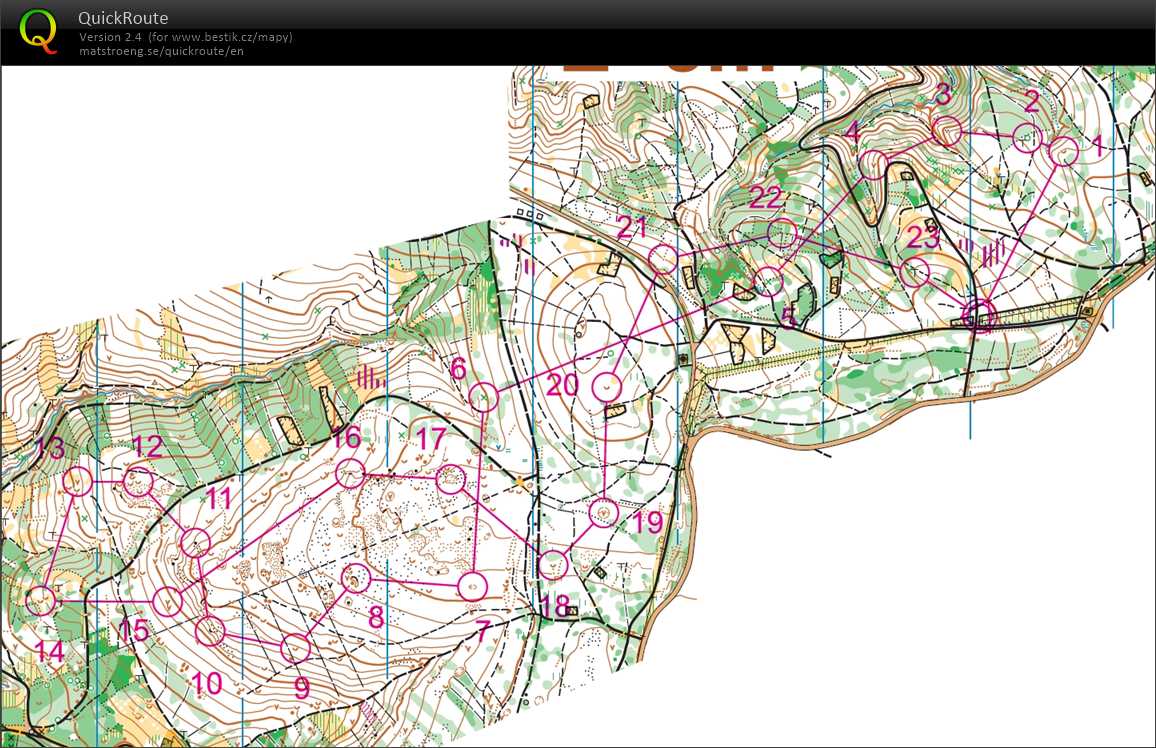The image size is (1156, 748).
Task: Select the control circle for checkpoint 3
Action: point(947,130)
